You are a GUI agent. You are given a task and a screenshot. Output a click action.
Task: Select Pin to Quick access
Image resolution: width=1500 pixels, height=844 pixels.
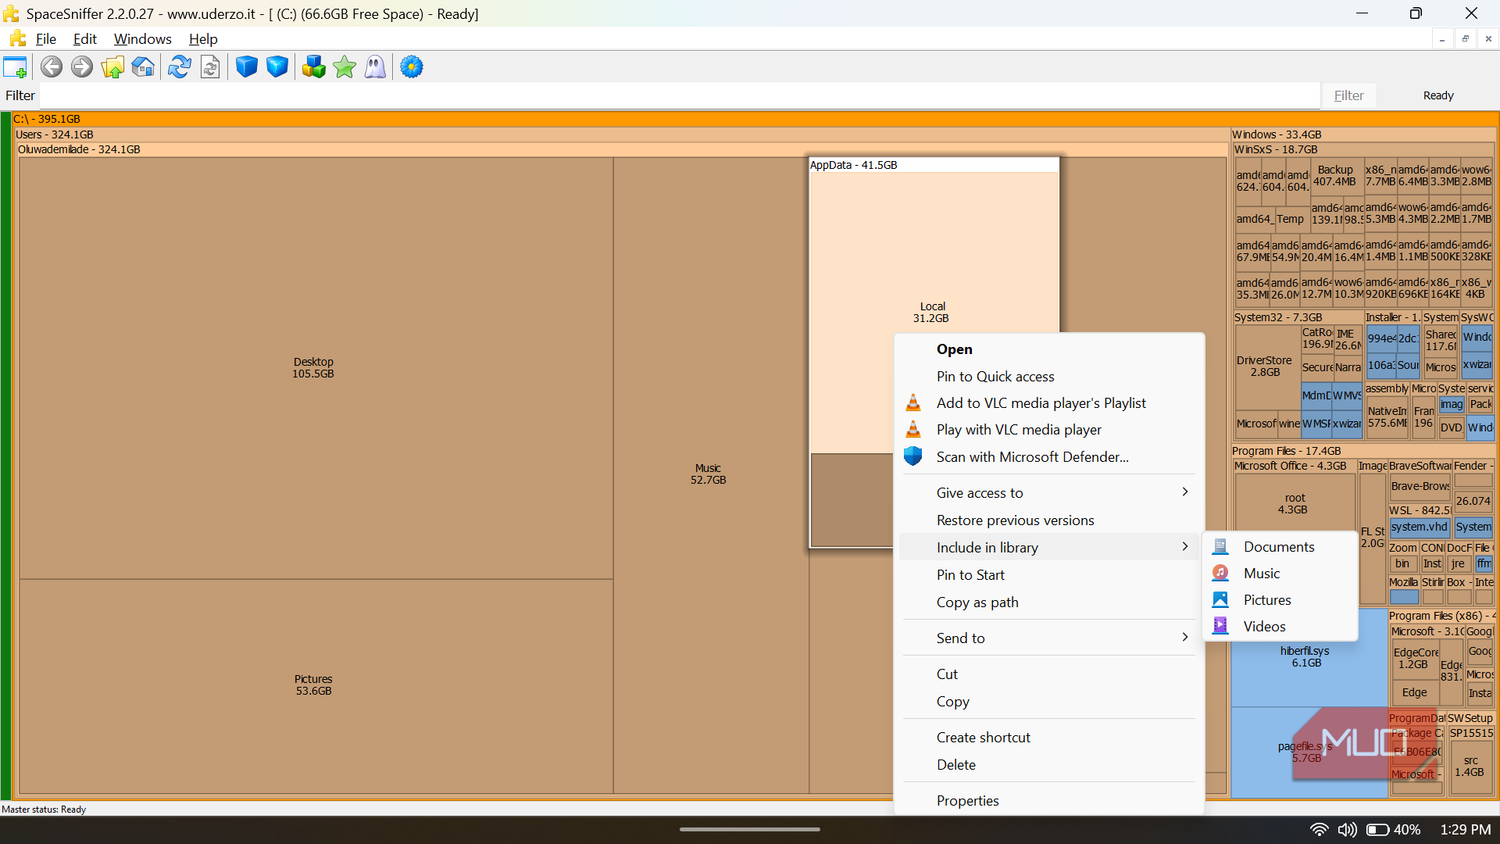(x=1049, y=376)
